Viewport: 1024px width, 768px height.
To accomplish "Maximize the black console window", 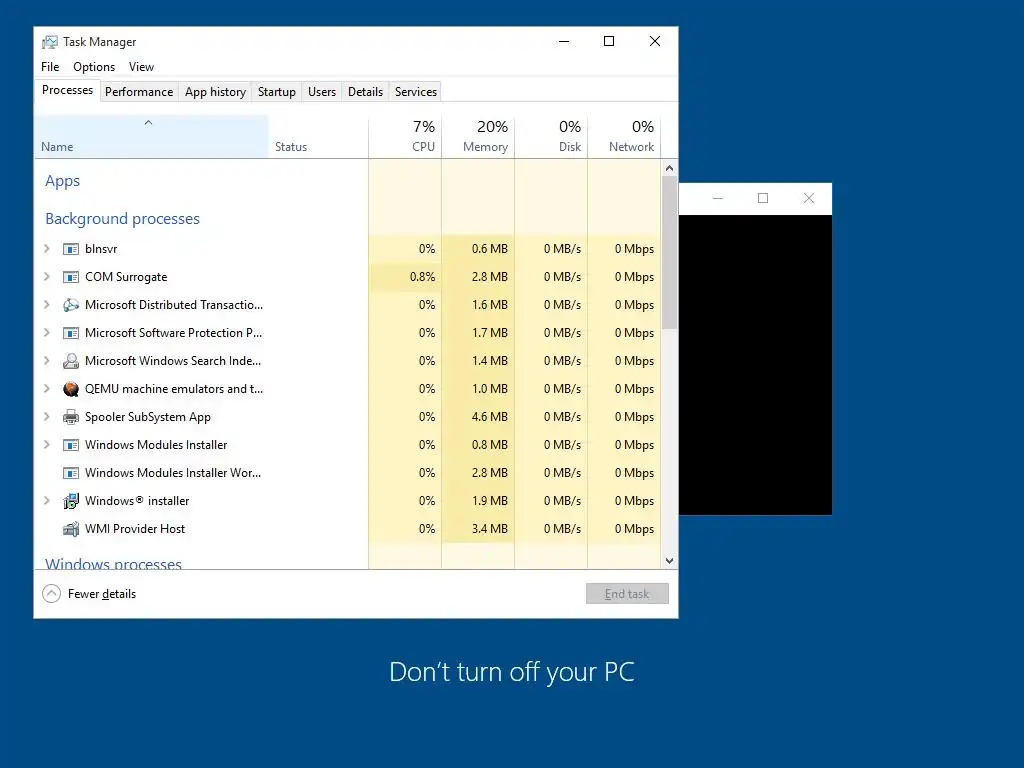I will point(763,199).
